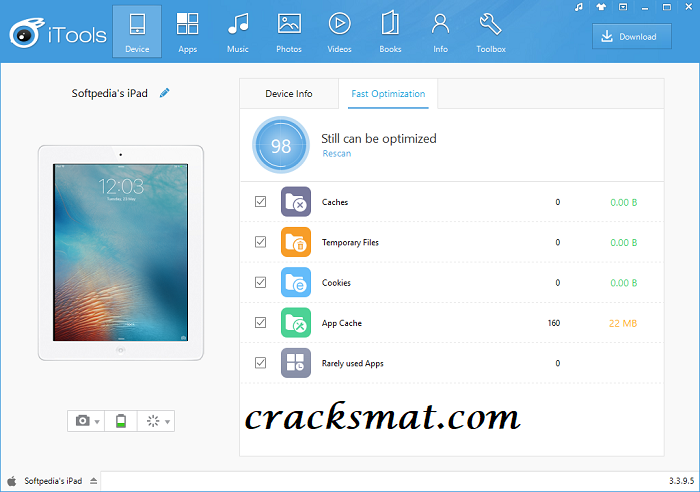Expand the reboot options dropdown arrow
This screenshot has width=700, height=492.
point(167,421)
